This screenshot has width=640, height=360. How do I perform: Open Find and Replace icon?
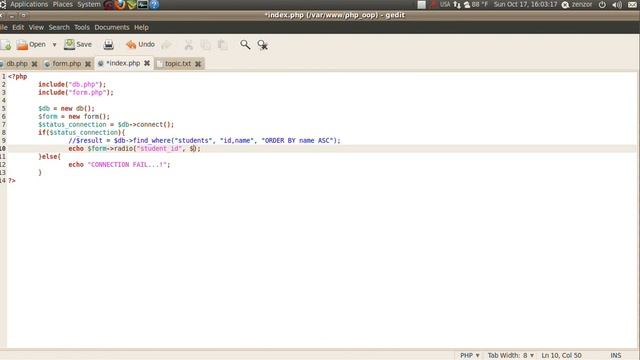(262, 45)
